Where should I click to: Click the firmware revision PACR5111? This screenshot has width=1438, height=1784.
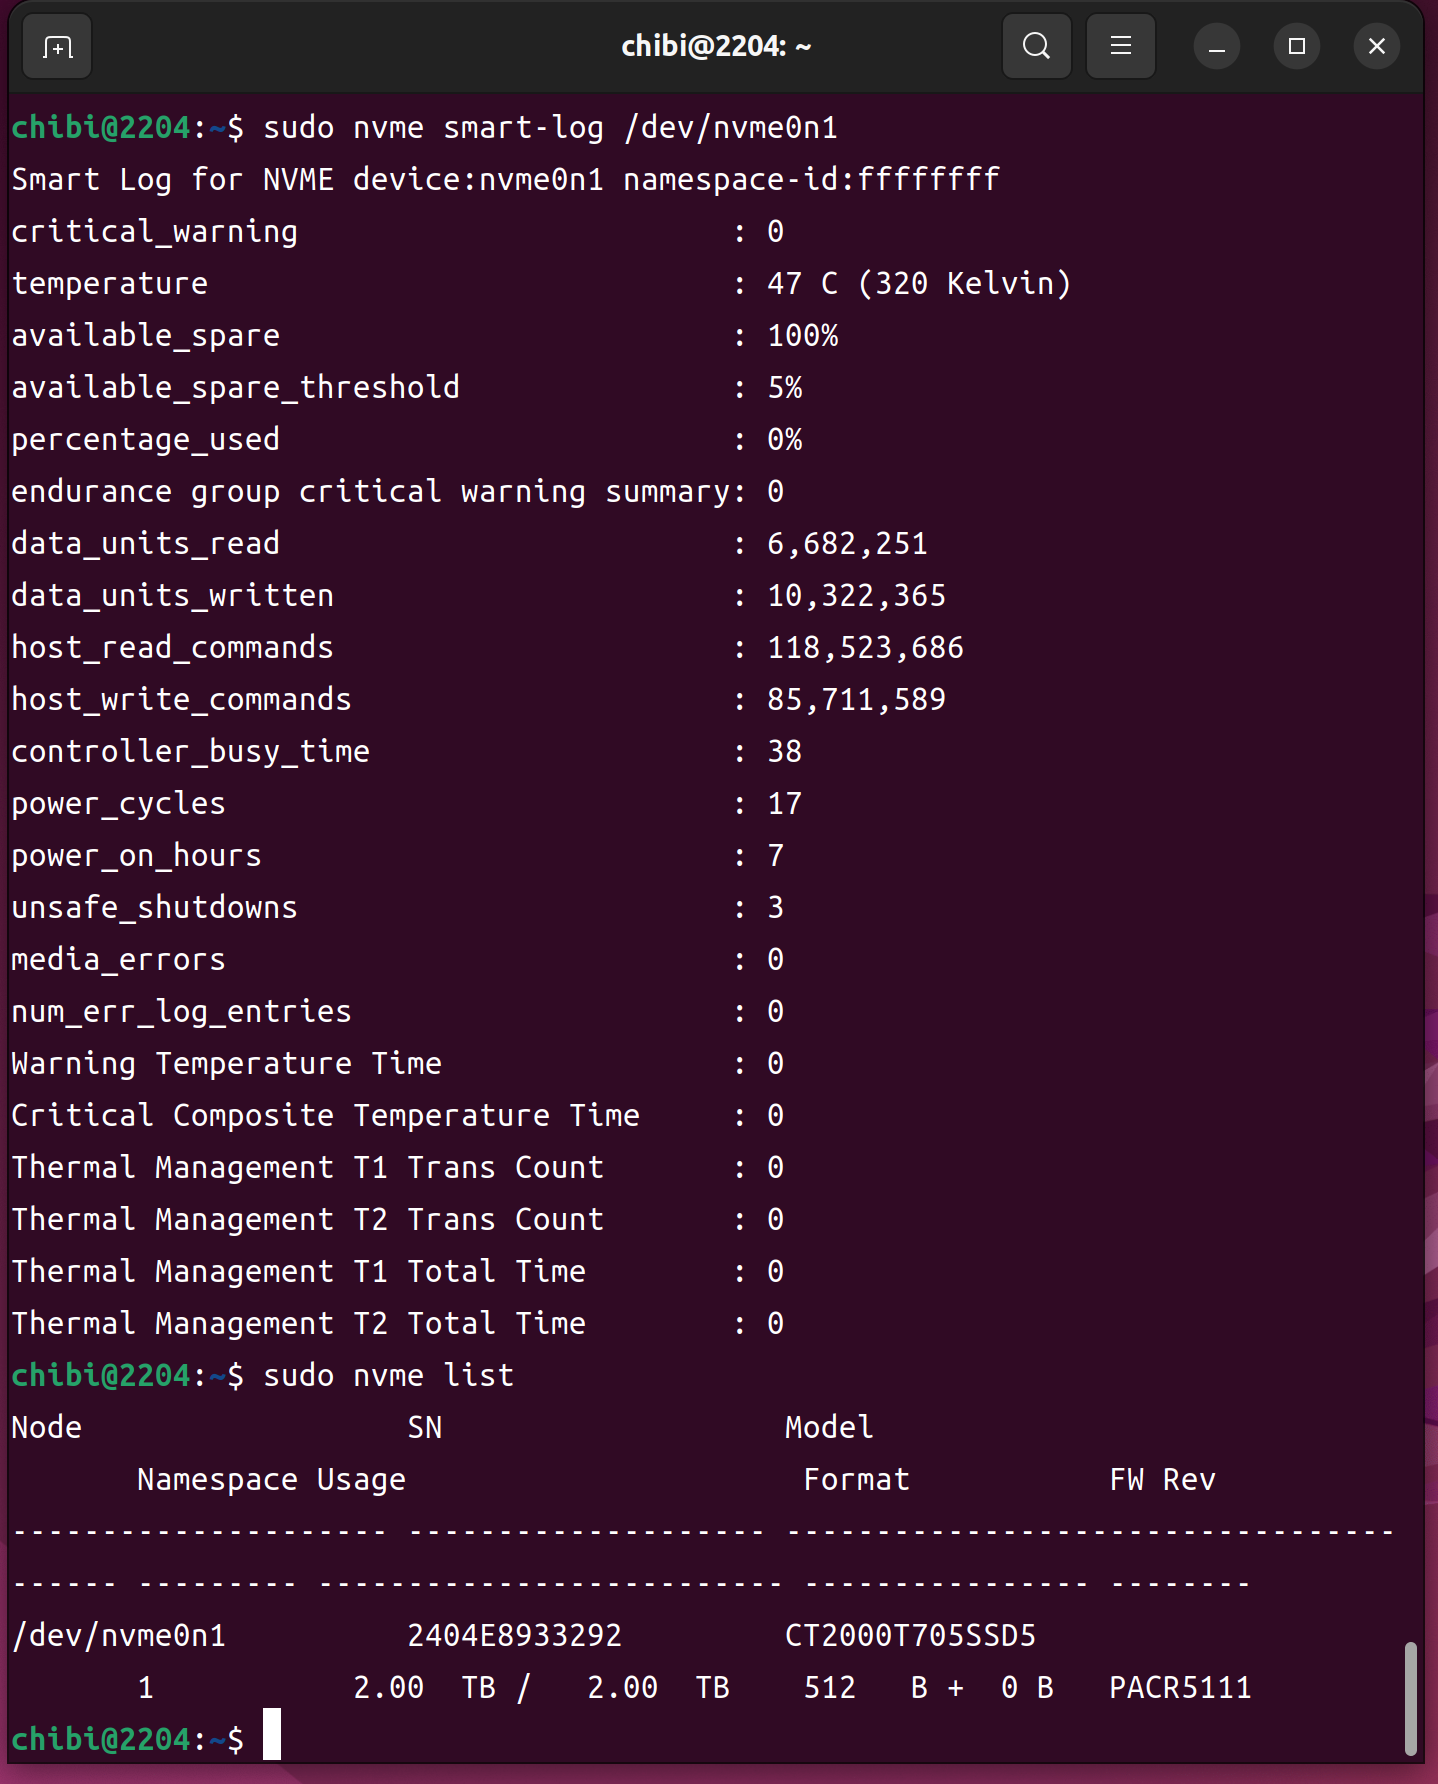[1180, 1688]
